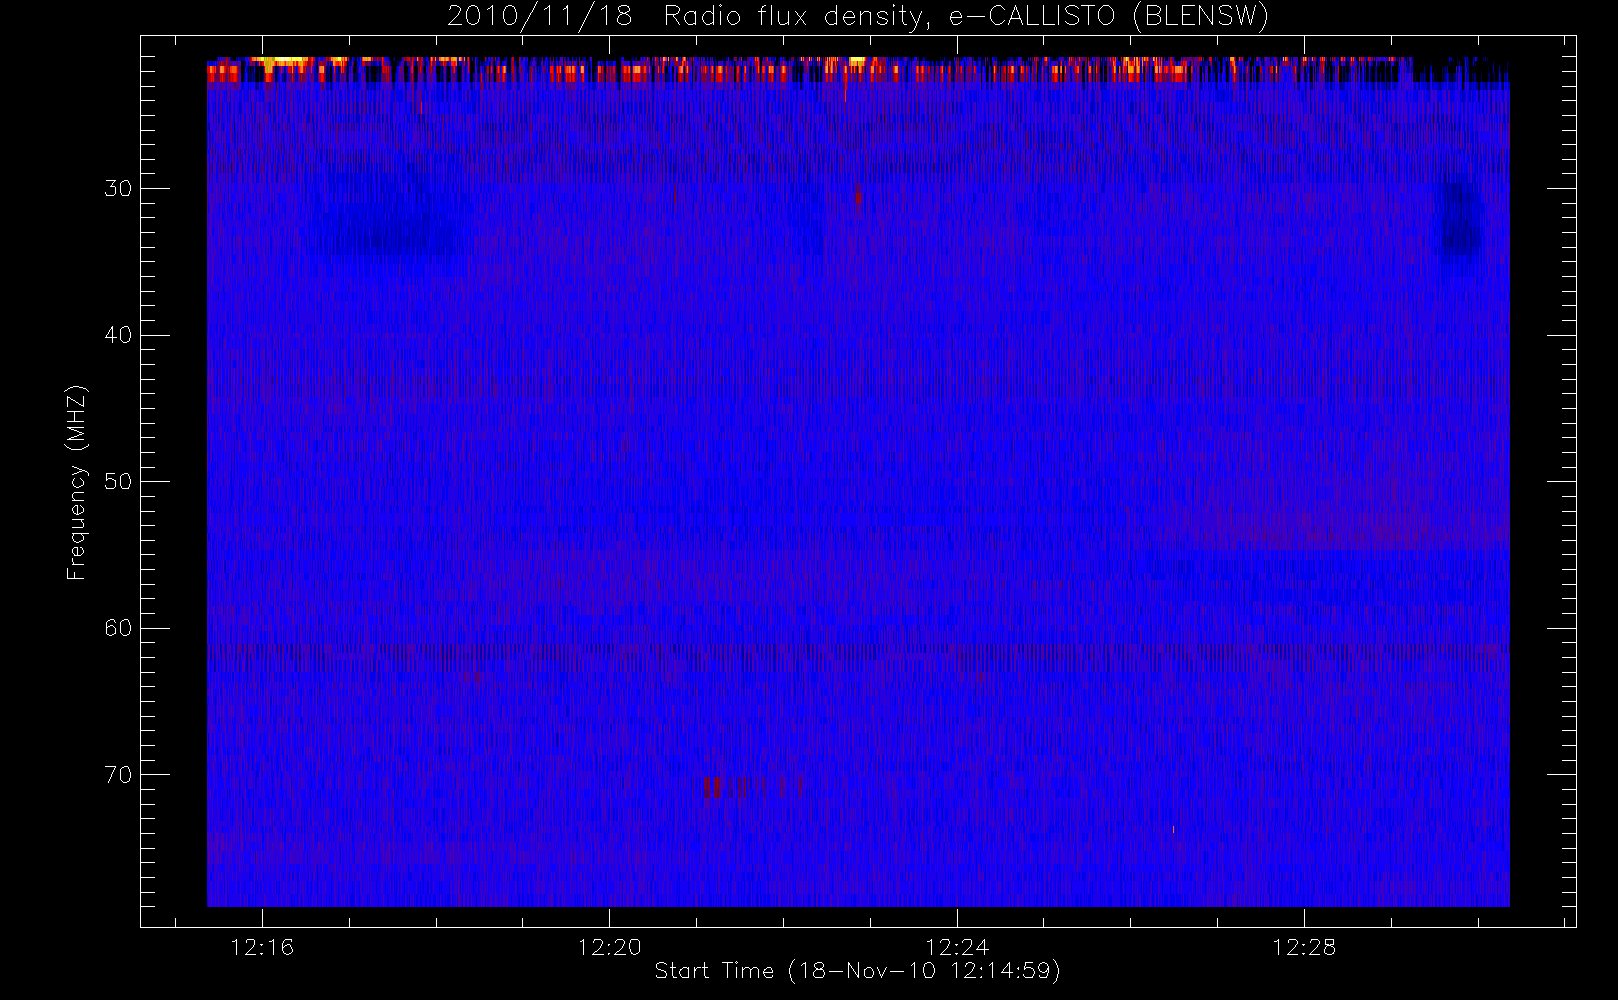The width and height of the screenshot is (1618, 1000).
Task: Click the 12:28 time tick label
Action: tap(1304, 947)
